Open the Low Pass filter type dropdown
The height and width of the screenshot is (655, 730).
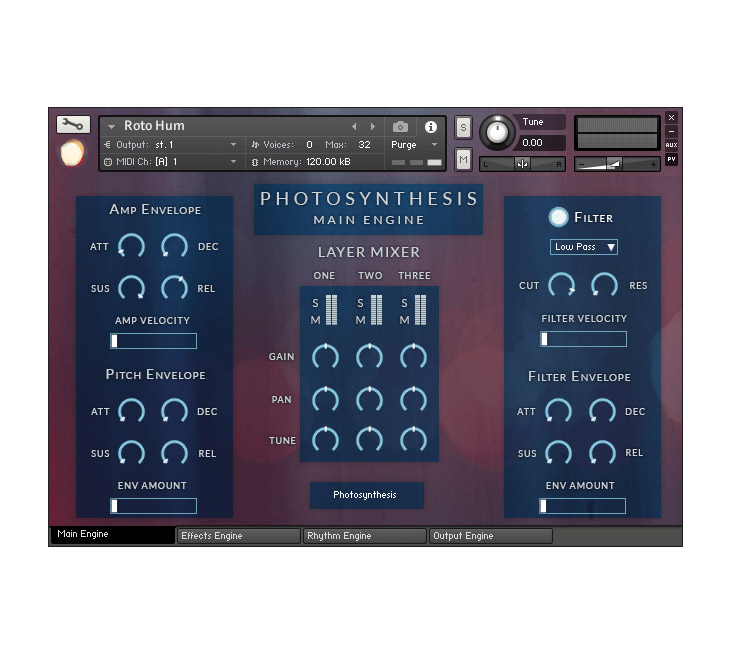(x=584, y=247)
